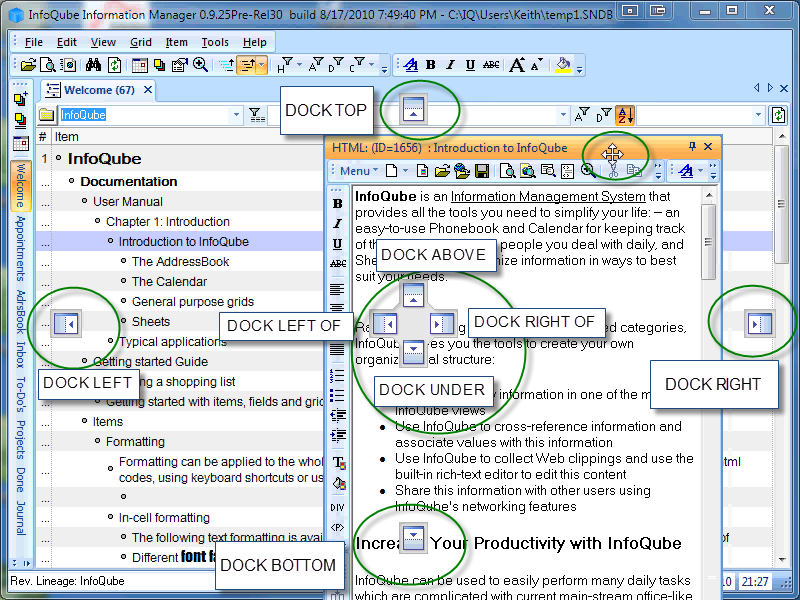Open font style dropdown arrow in HTML pane
This screenshot has height=600, width=800.
point(700,170)
